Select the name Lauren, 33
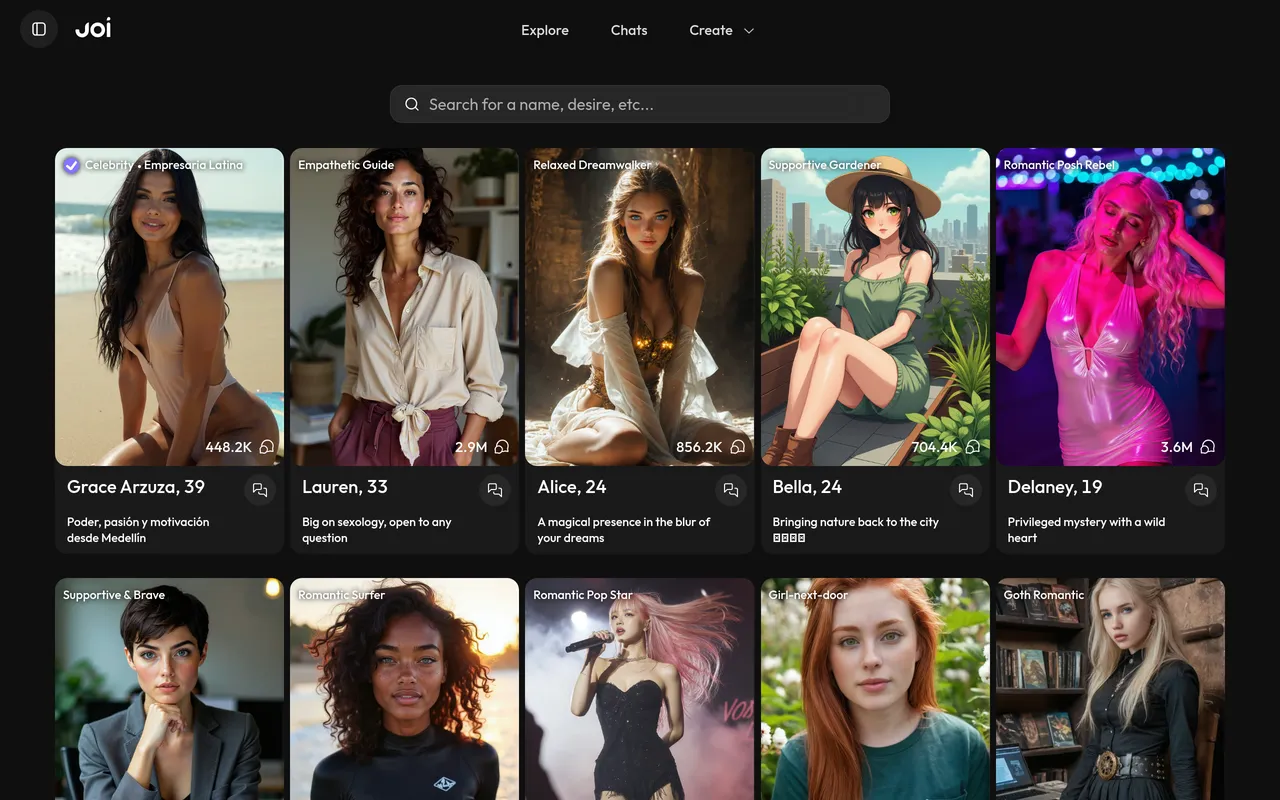Viewport: 1280px width, 800px height. pos(345,487)
